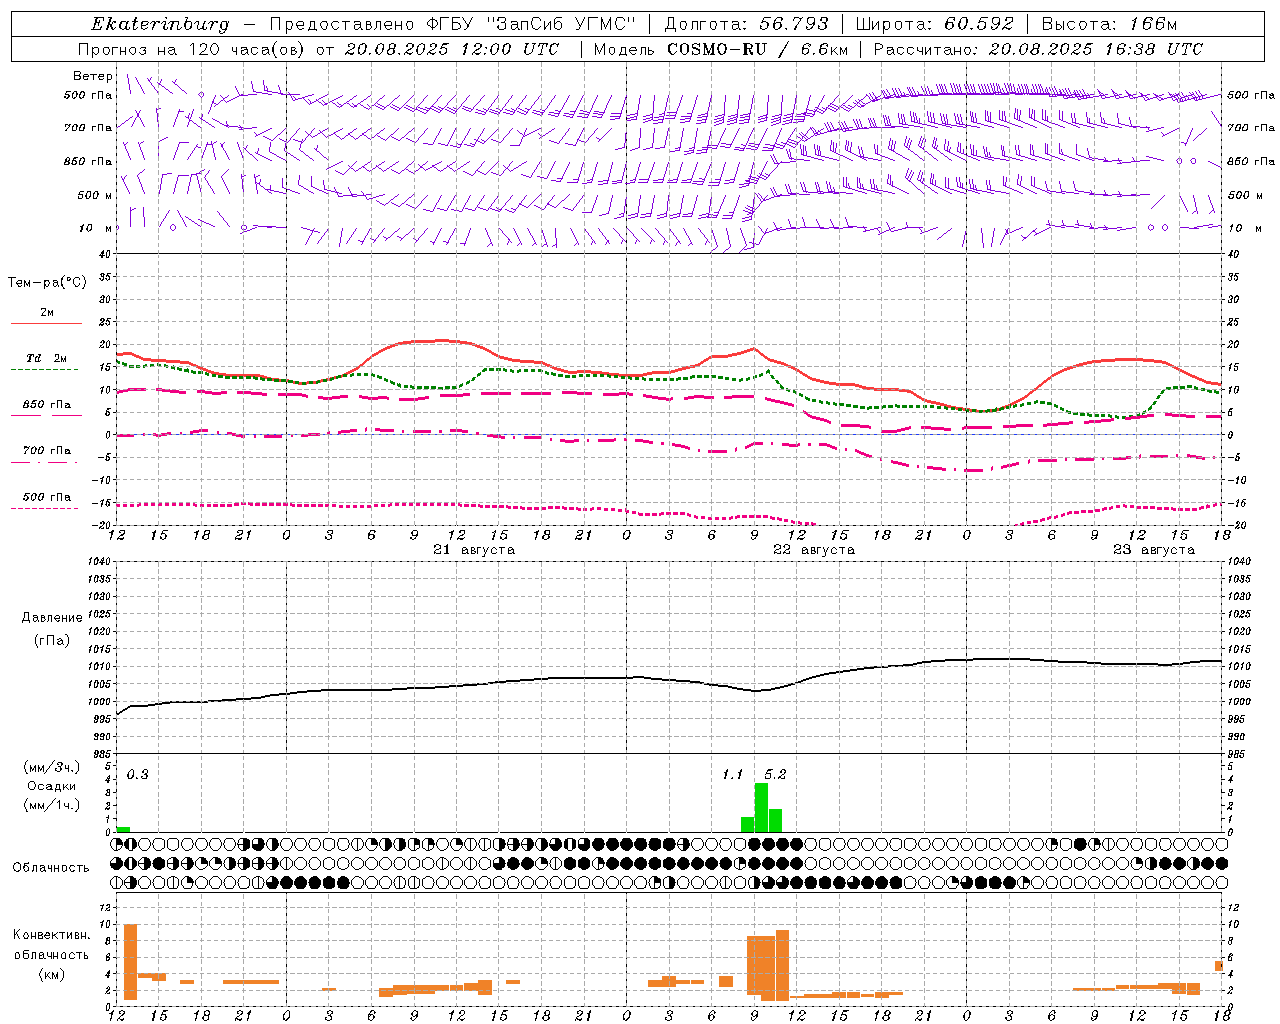Screen dimensions: 1280x1024
Task: Click the Модель COSMO-RU / 6.6км label
Action: pos(721,49)
